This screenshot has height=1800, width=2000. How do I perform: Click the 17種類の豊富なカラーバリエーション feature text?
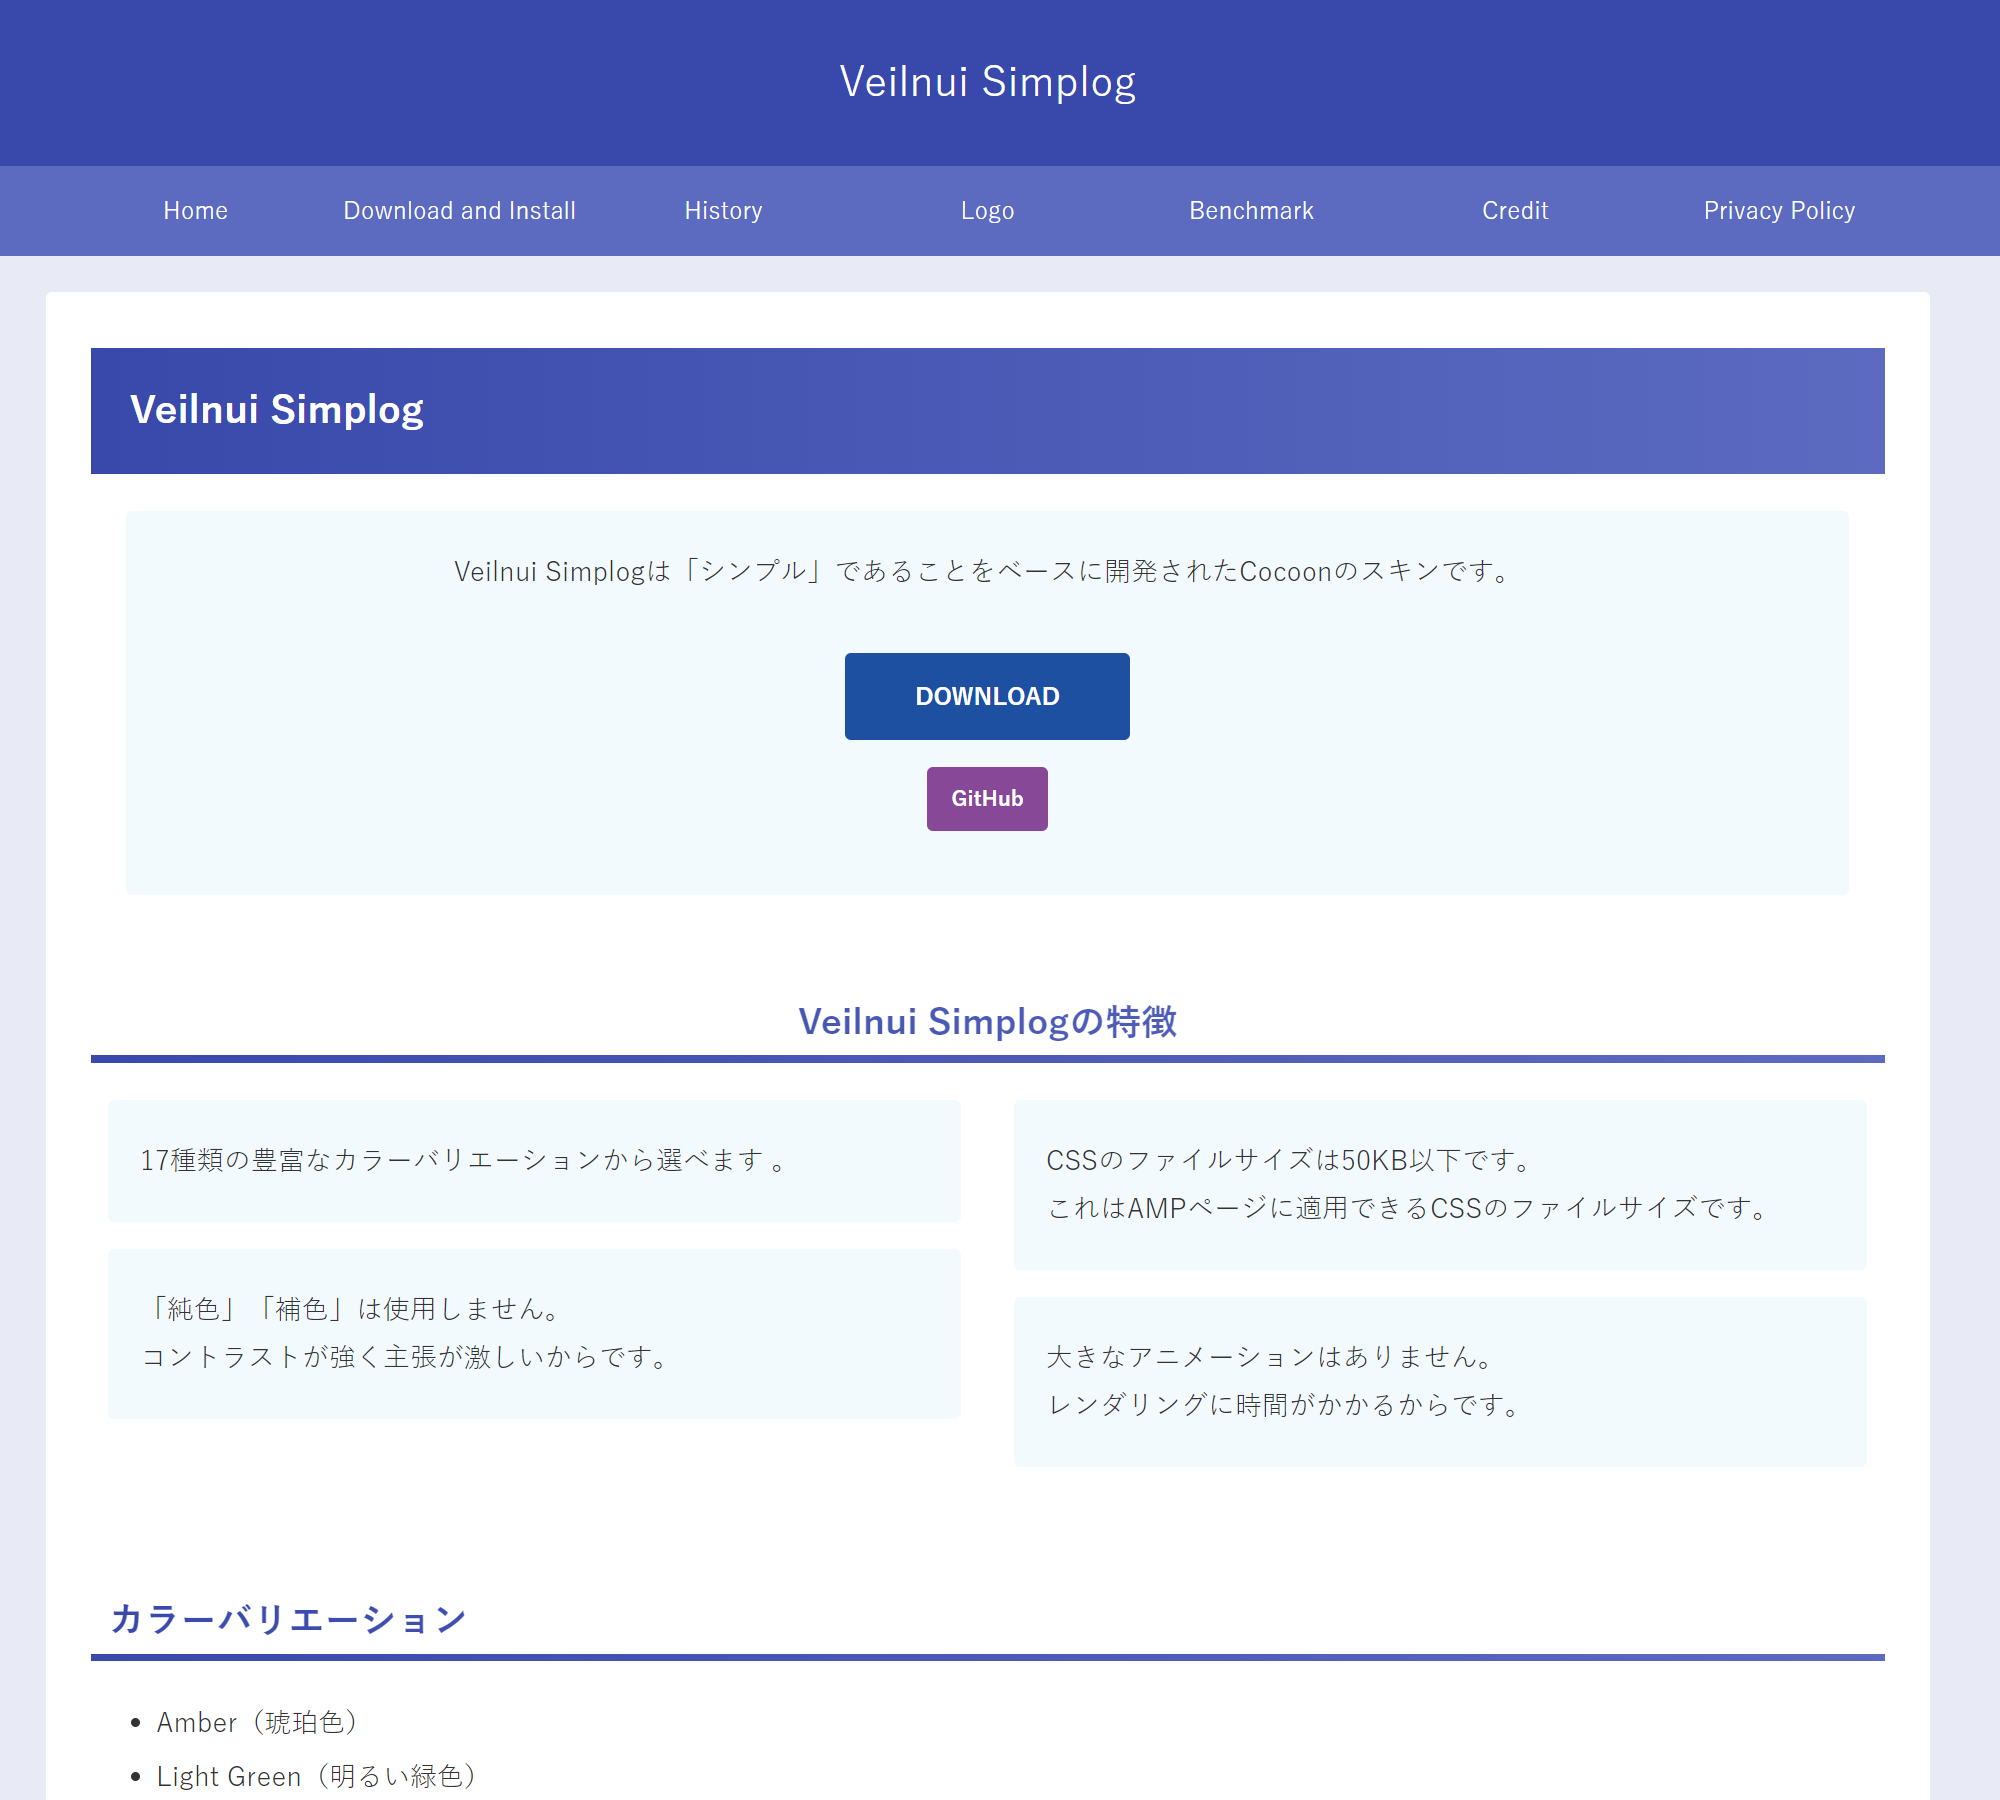coord(463,1160)
